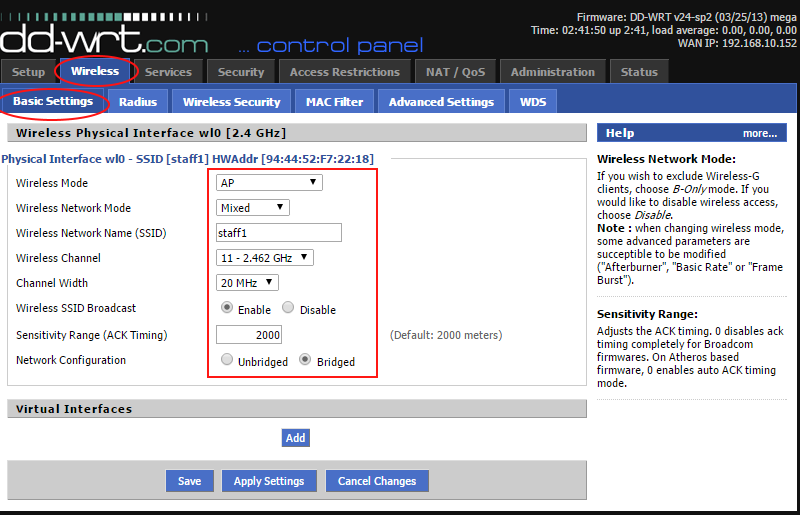The image size is (800, 515).
Task: Click the Save button
Action: [189, 481]
